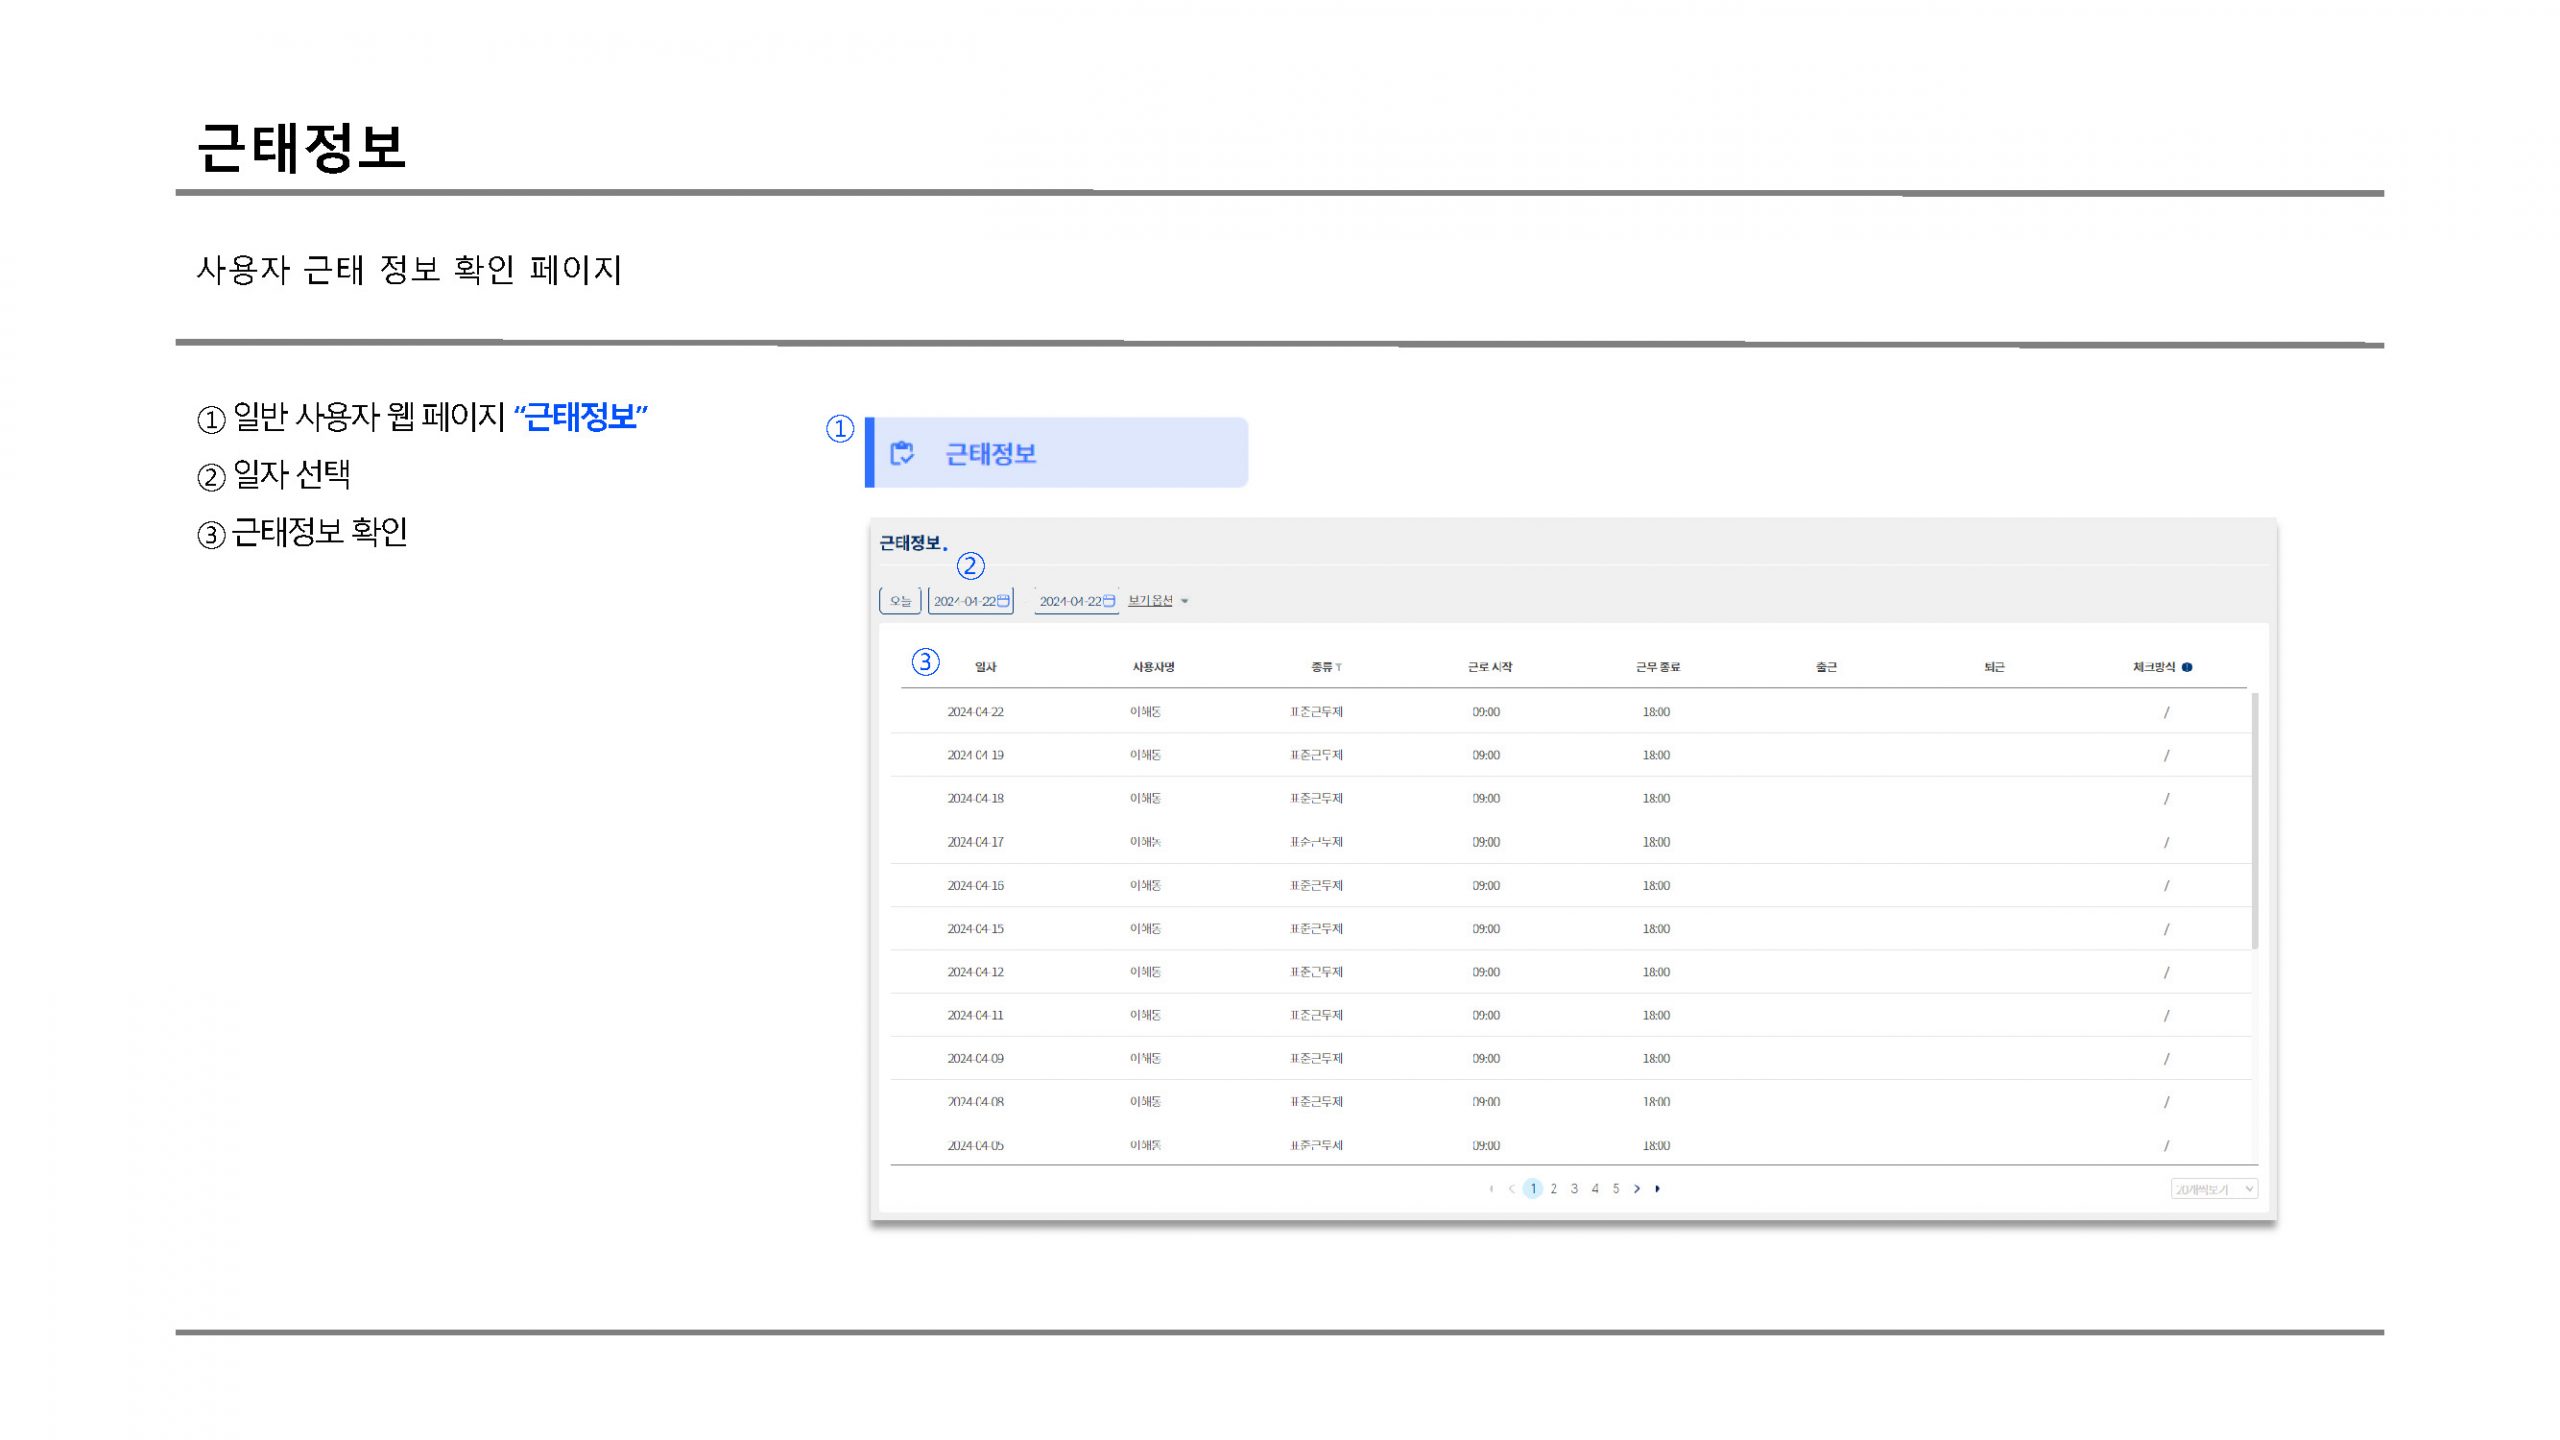Click the 근무 종료 column header
Screen dimensions: 2560x1440
pyautogui.click(x=1658, y=667)
